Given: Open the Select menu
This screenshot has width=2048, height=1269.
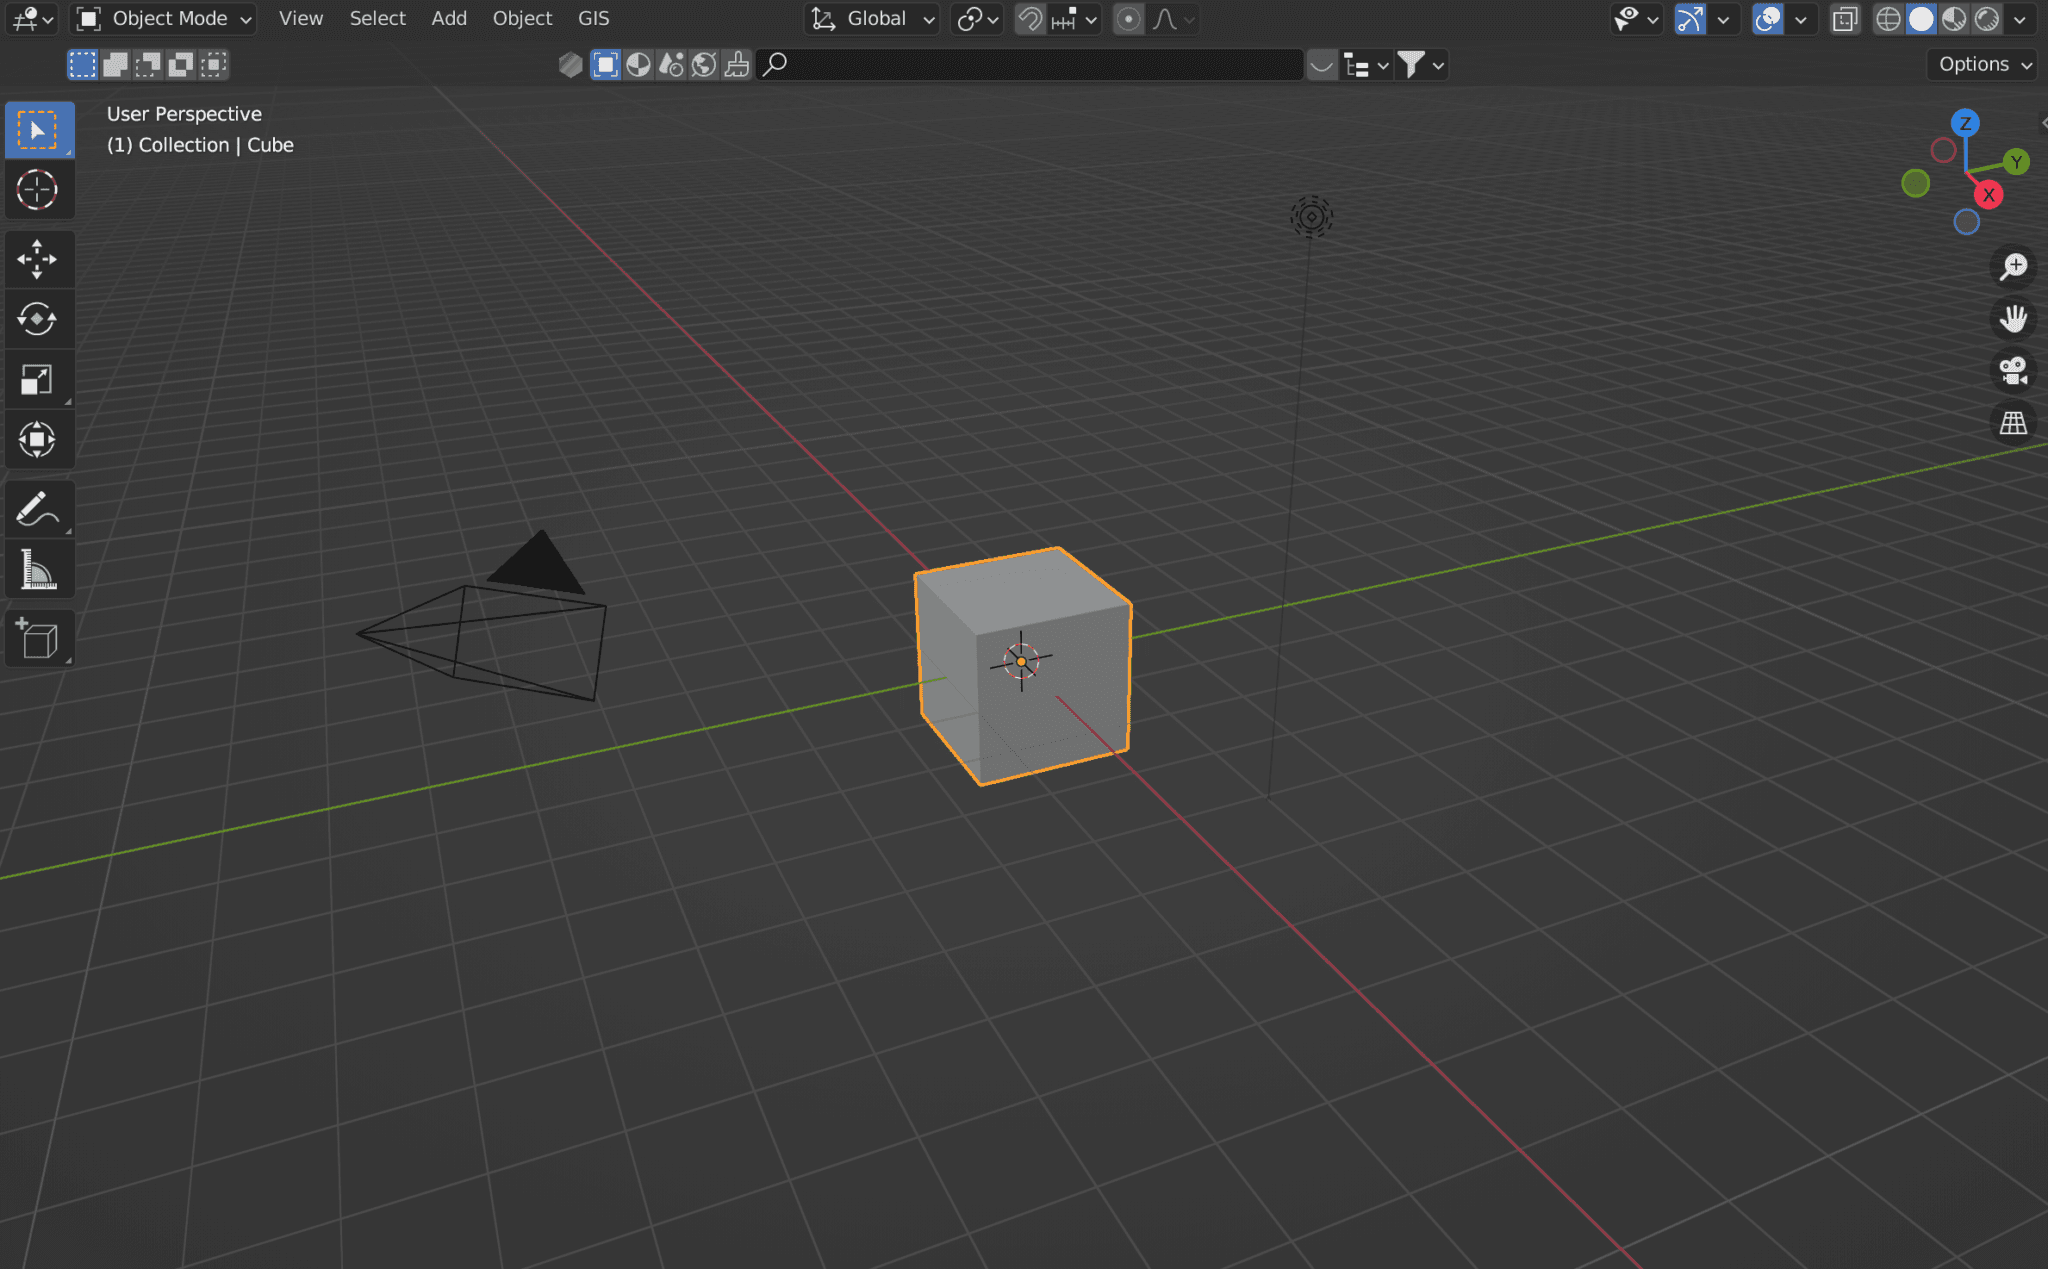Looking at the screenshot, I should 377,18.
